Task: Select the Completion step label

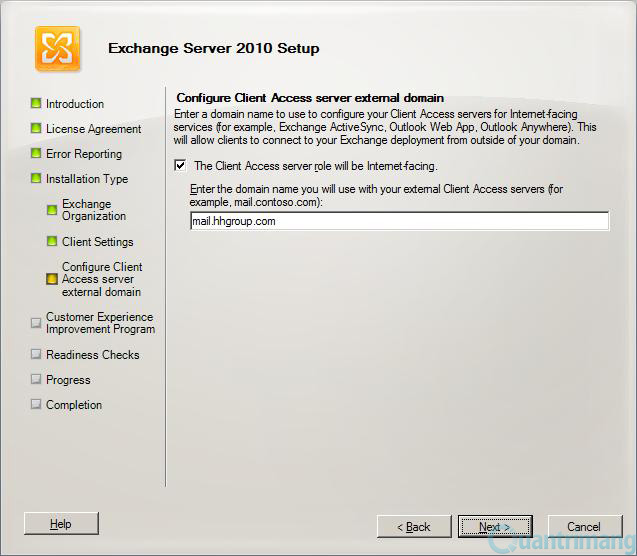Action: [x=74, y=405]
